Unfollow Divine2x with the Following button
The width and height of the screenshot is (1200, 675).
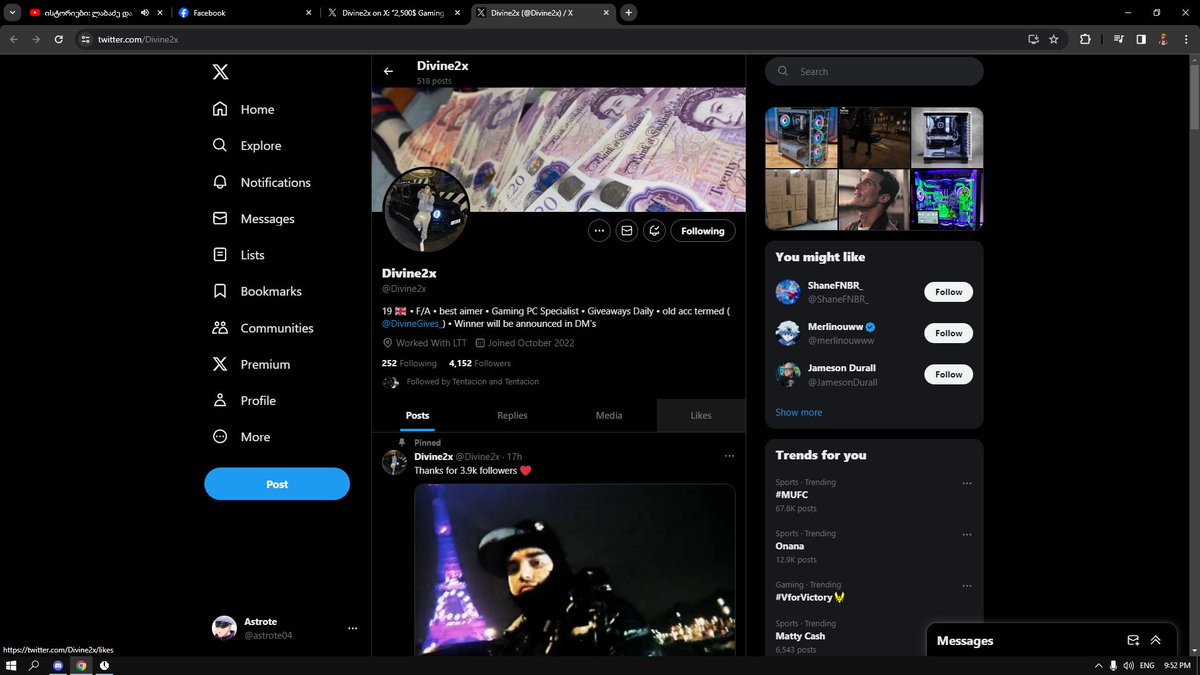[x=703, y=231]
